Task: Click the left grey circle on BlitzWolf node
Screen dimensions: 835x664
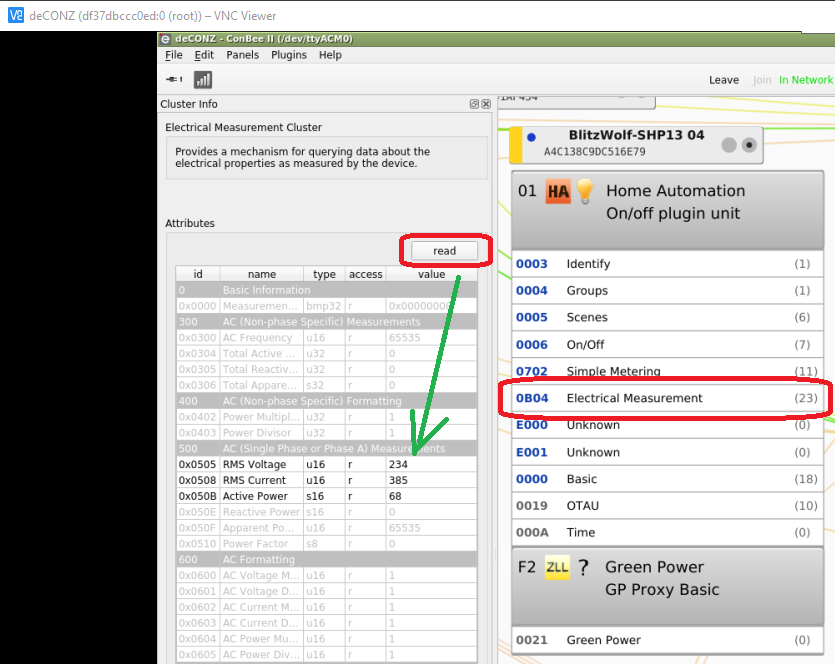Action: coord(729,144)
